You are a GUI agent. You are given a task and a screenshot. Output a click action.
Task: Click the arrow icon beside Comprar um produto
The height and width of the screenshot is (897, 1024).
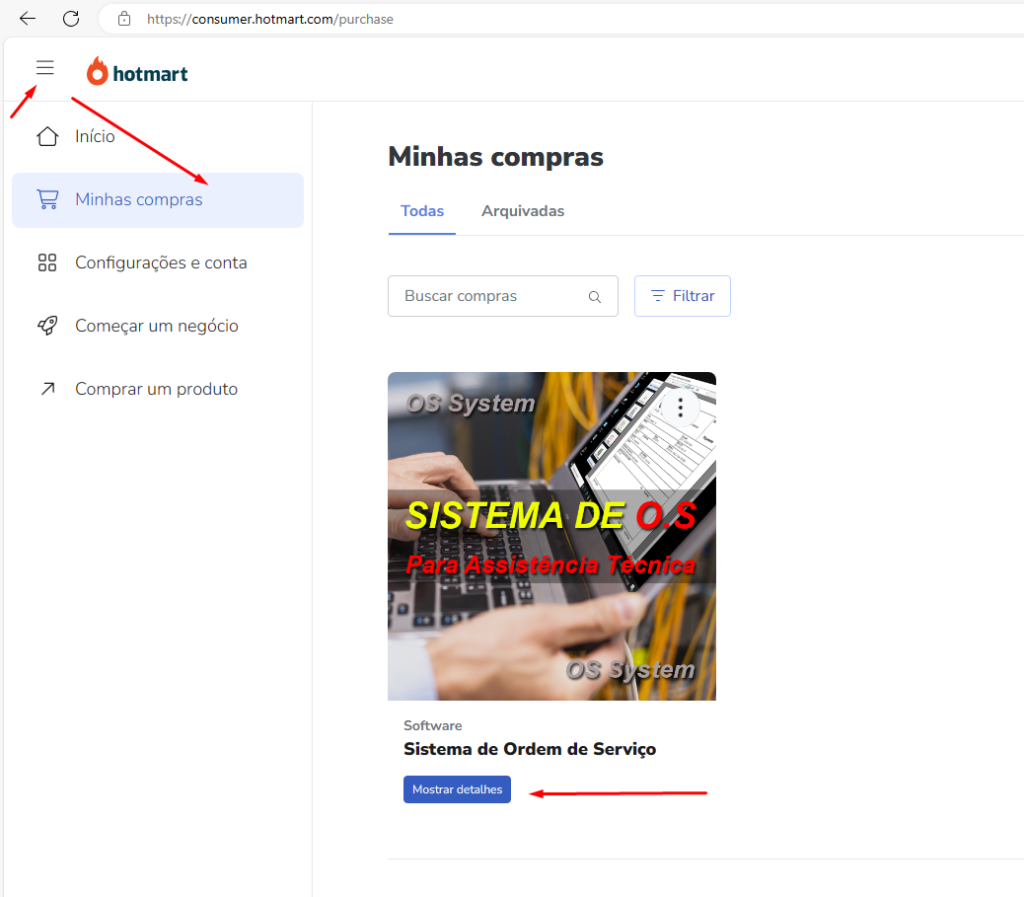click(x=48, y=388)
